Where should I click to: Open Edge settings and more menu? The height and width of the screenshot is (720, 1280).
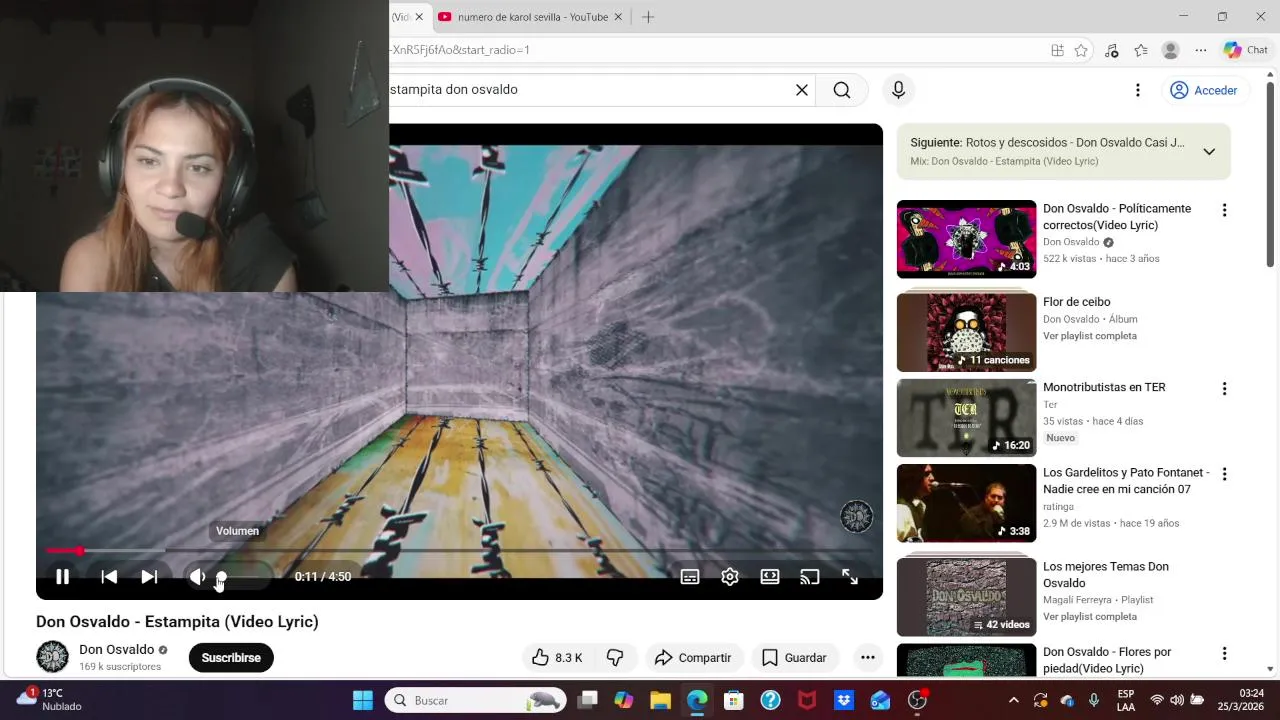click(1201, 51)
